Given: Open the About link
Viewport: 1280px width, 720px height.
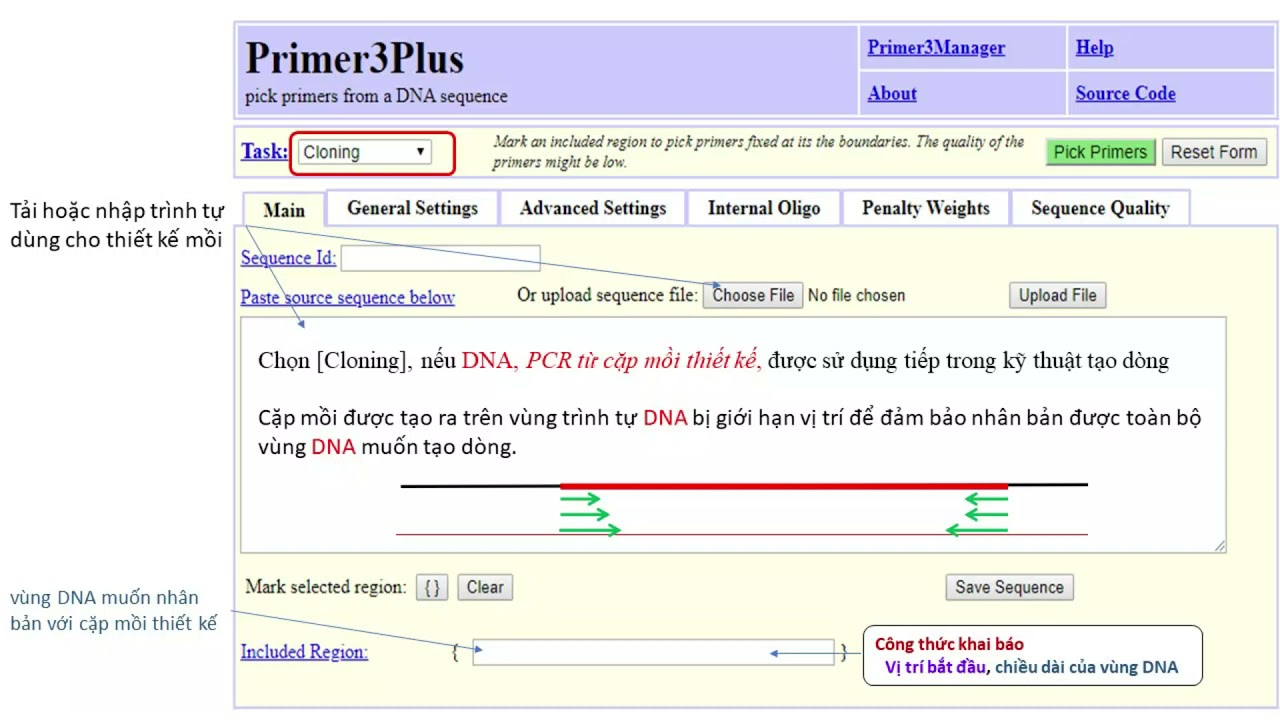Looking at the screenshot, I should tap(892, 94).
